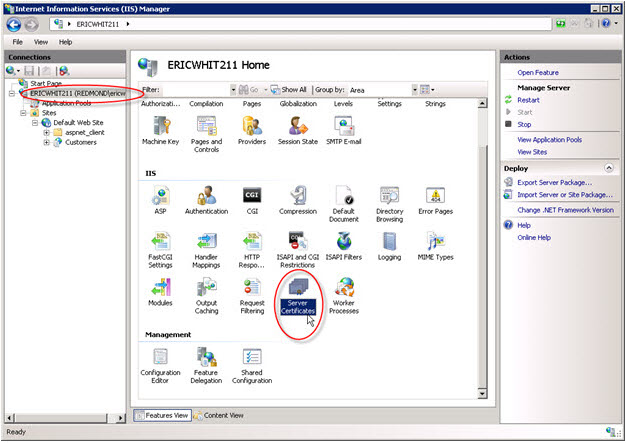Open Pages and Controls feature
Image resolution: width=626 pixels, height=443 pixels.
[206, 134]
